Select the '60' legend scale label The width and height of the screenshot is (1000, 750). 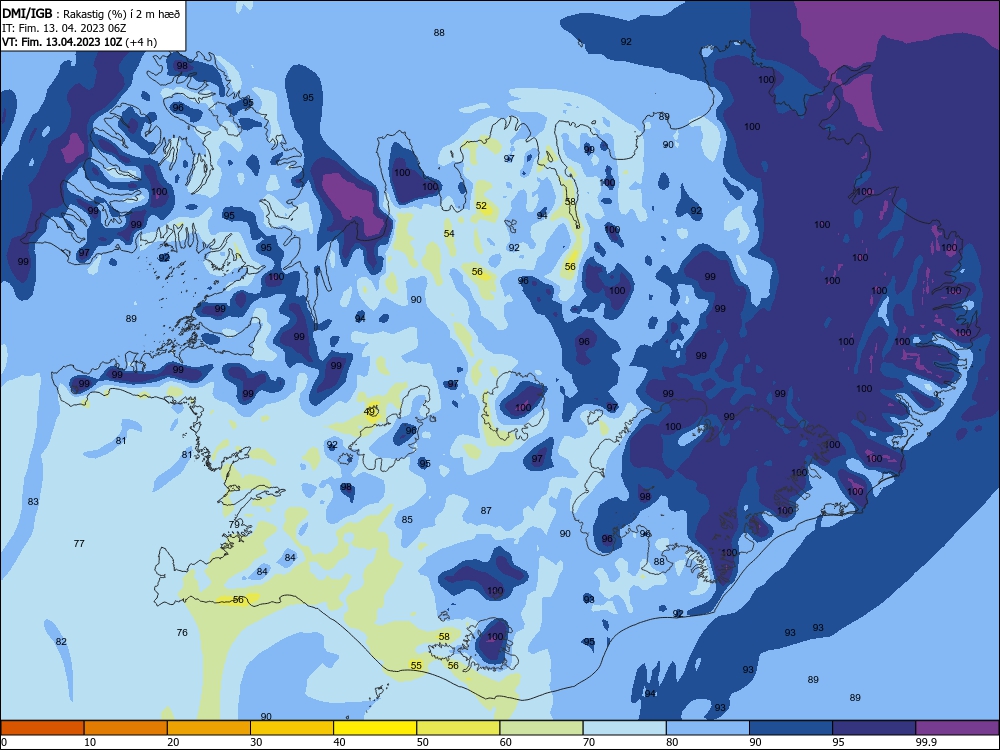506,742
